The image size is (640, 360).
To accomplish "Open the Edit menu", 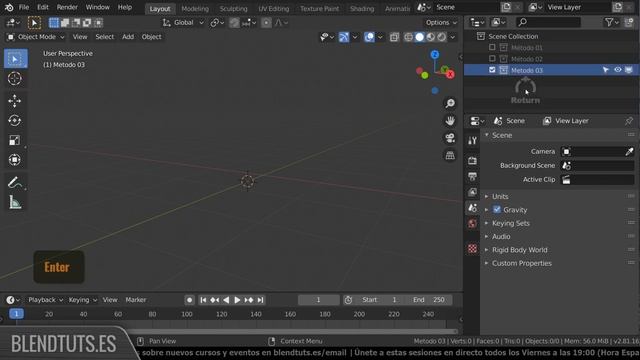I will pyautogui.click(x=42, y=7).
